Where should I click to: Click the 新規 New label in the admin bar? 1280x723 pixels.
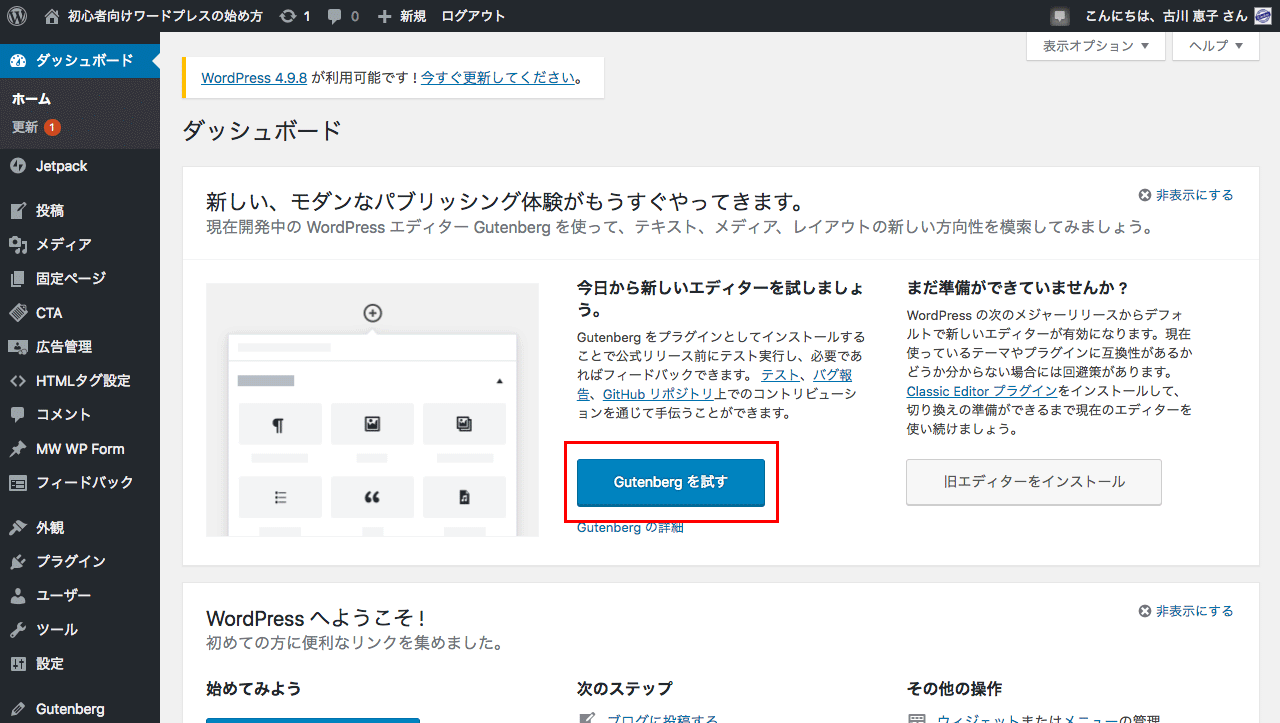pos(413,16)
